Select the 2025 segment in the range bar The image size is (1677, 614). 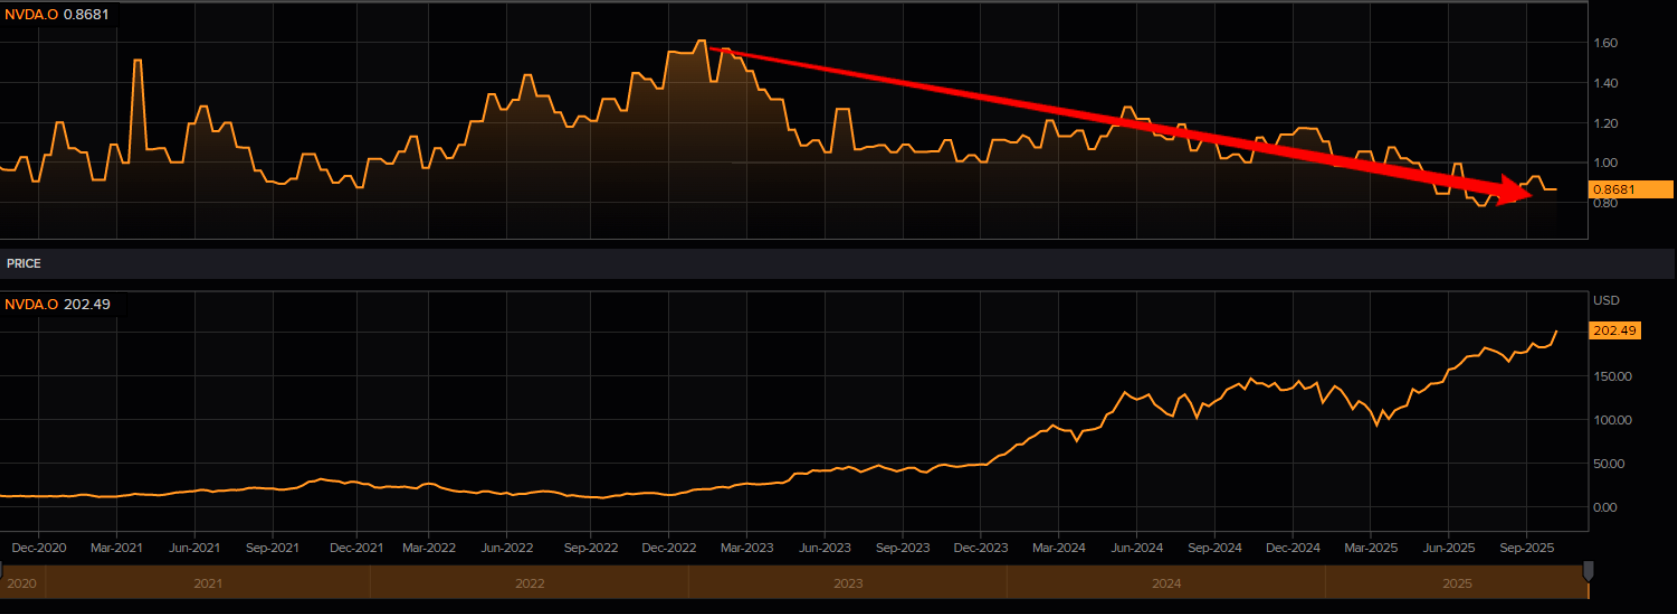point(1457,583)
